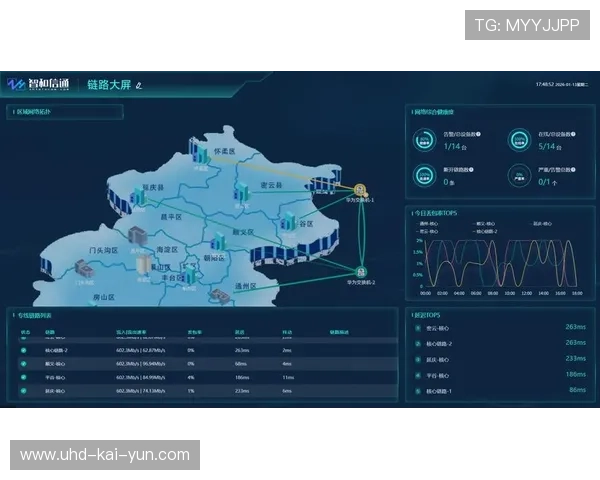Click the 房山区 label on the map
Screen dimensions: 600x480
point(104,297)
